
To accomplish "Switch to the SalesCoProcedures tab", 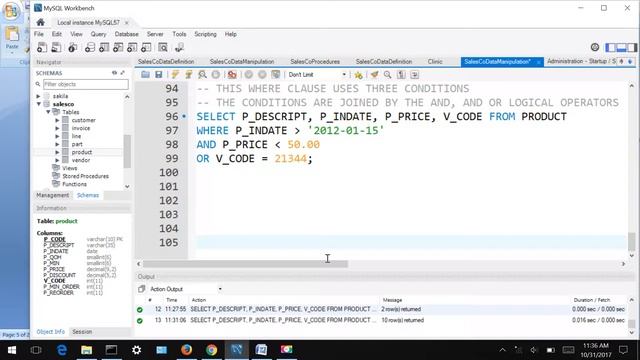I will [315, 62].
